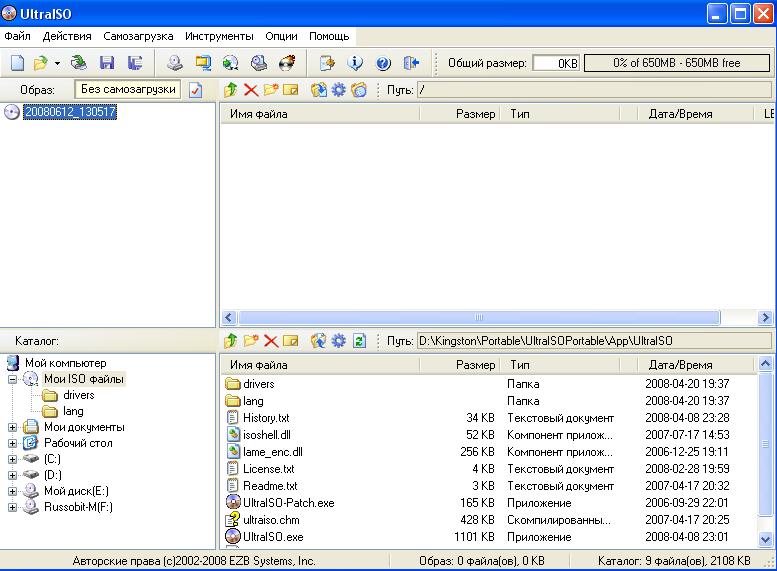This screenshot has width=777, height=571.
Task: Click the 0% of 650MB capacity bar
Action: pyautogui.click(x=677, y=63)
